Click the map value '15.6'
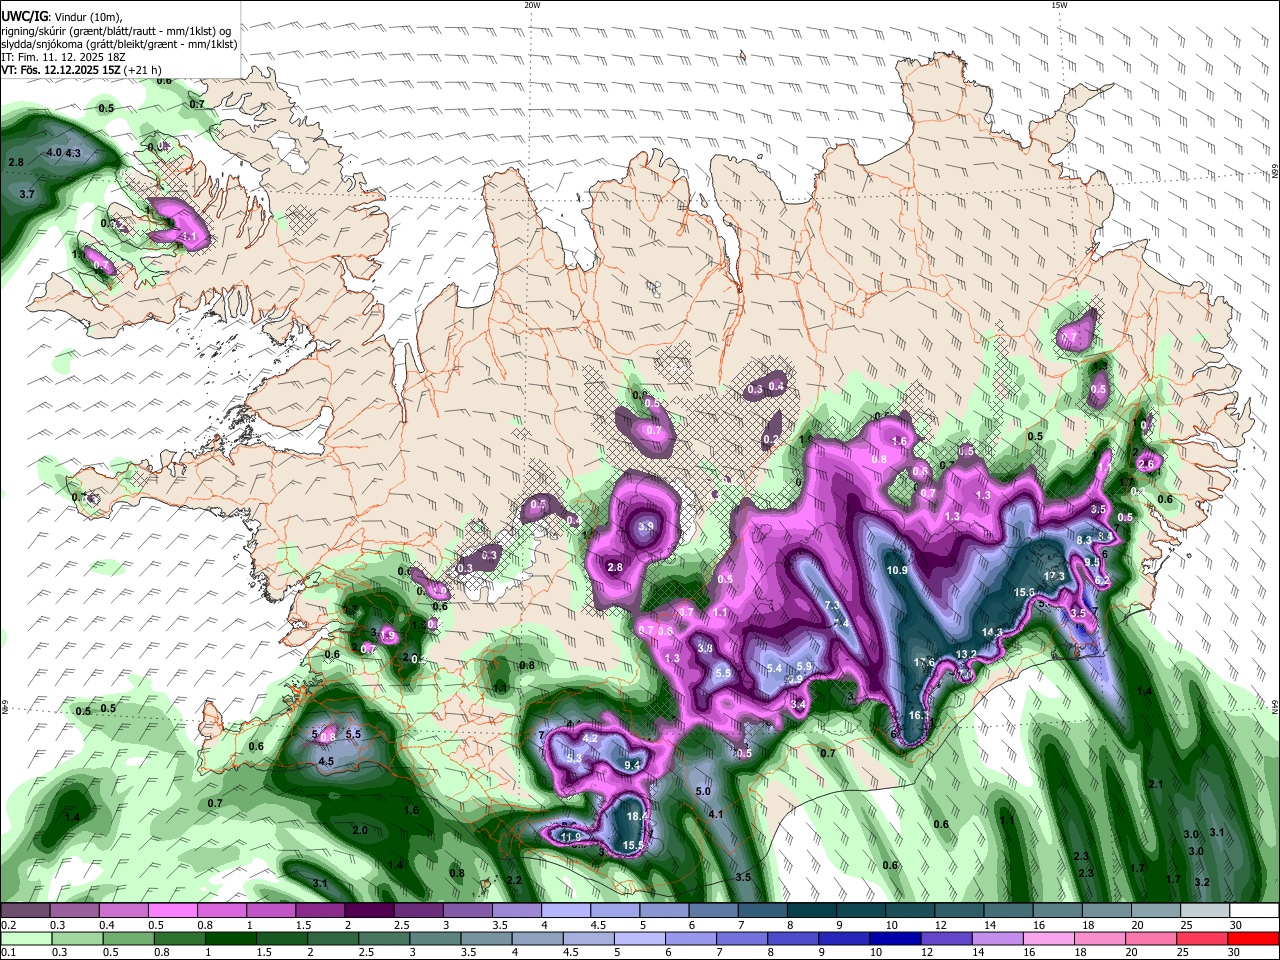Screen dimensions: 1280x960 [1024, 592]
